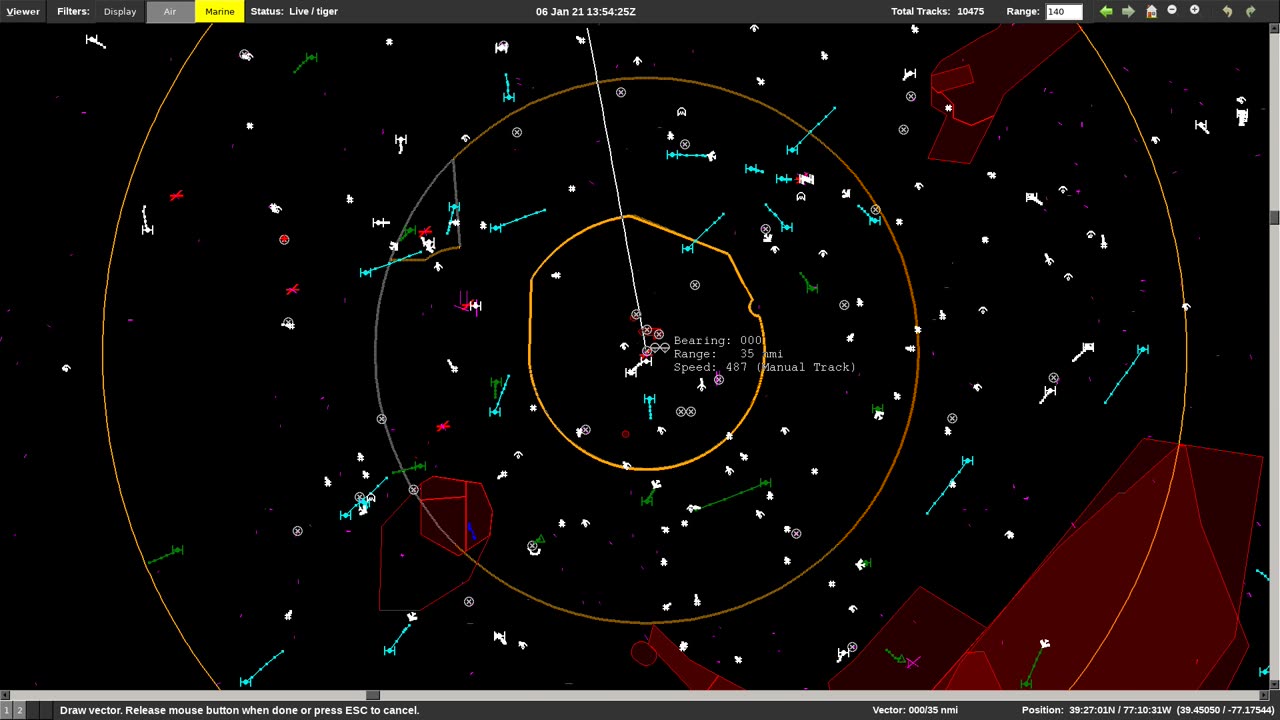This screenshot has height=720, width=1280.
Task: Switch to page 1 button
Action: (x=6, y=710)
